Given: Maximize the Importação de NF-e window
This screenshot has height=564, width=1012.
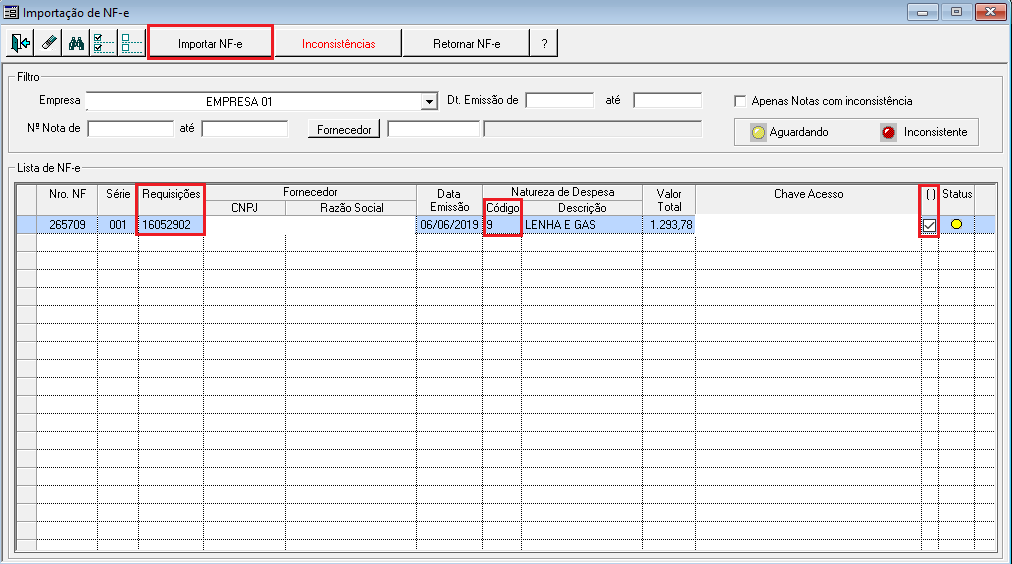Looking at the screenshot, I should [956, 12].
